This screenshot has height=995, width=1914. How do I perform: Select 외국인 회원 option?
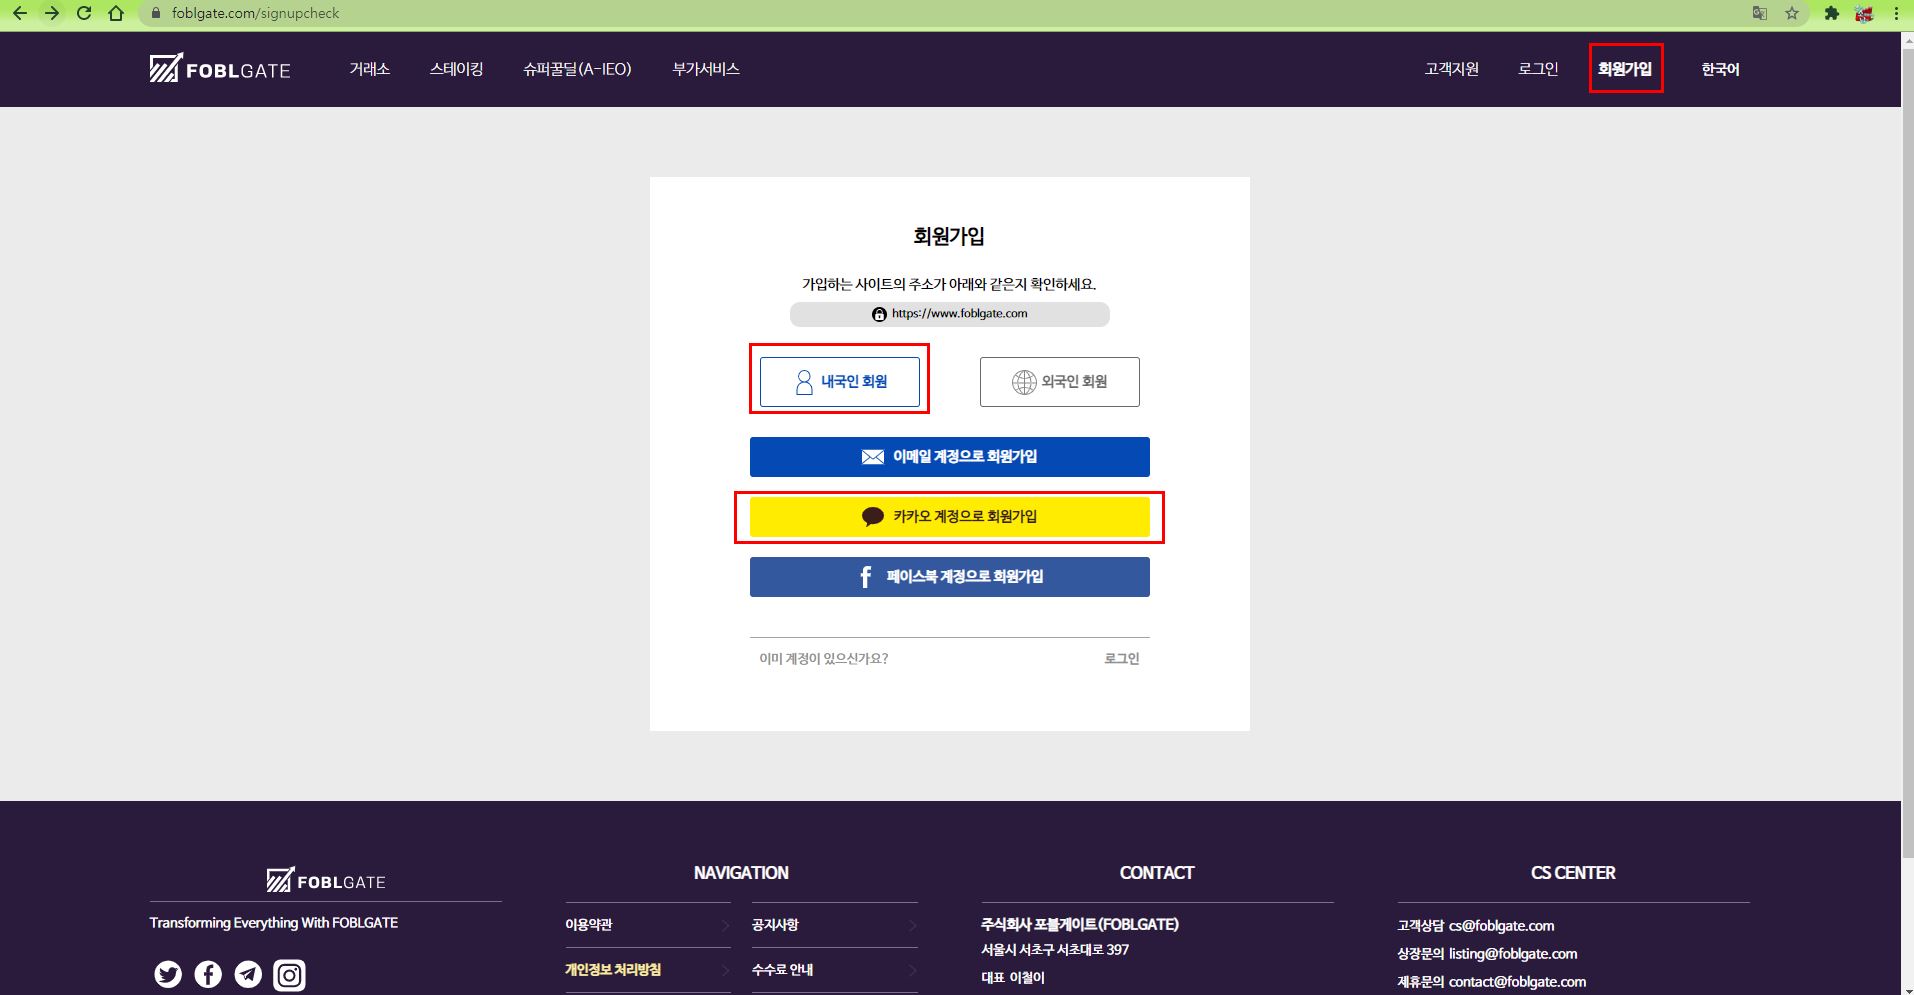[1060, 382]
